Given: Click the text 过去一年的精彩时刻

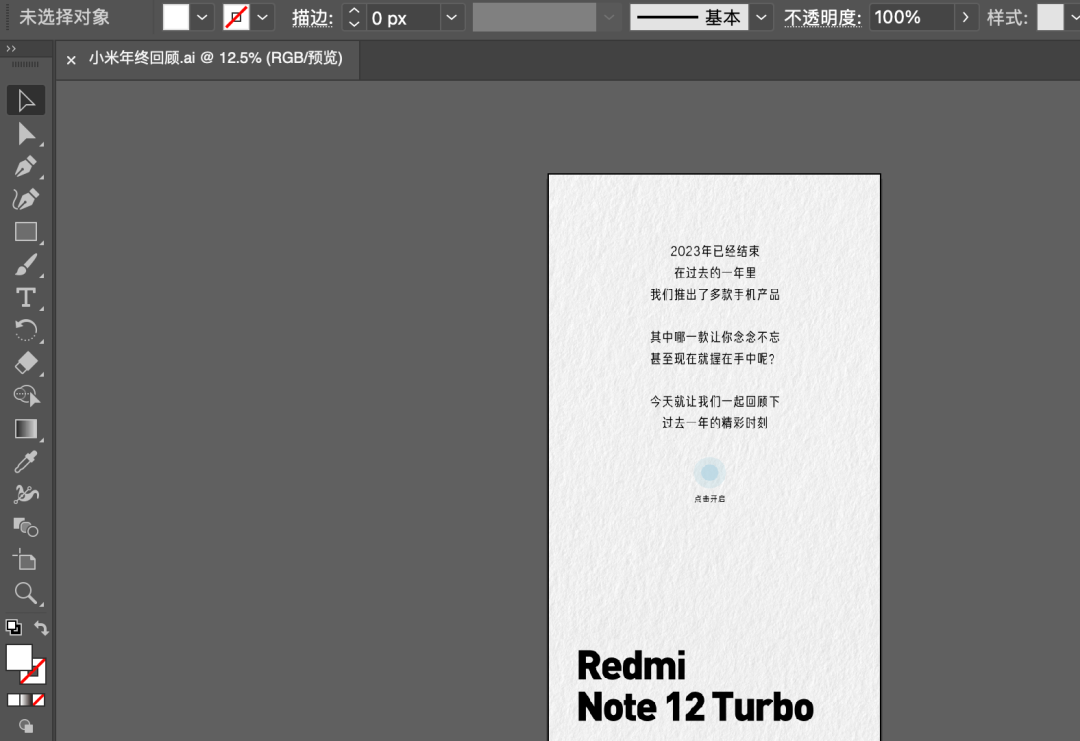Looking at the screenshot, I should point(715,423).
